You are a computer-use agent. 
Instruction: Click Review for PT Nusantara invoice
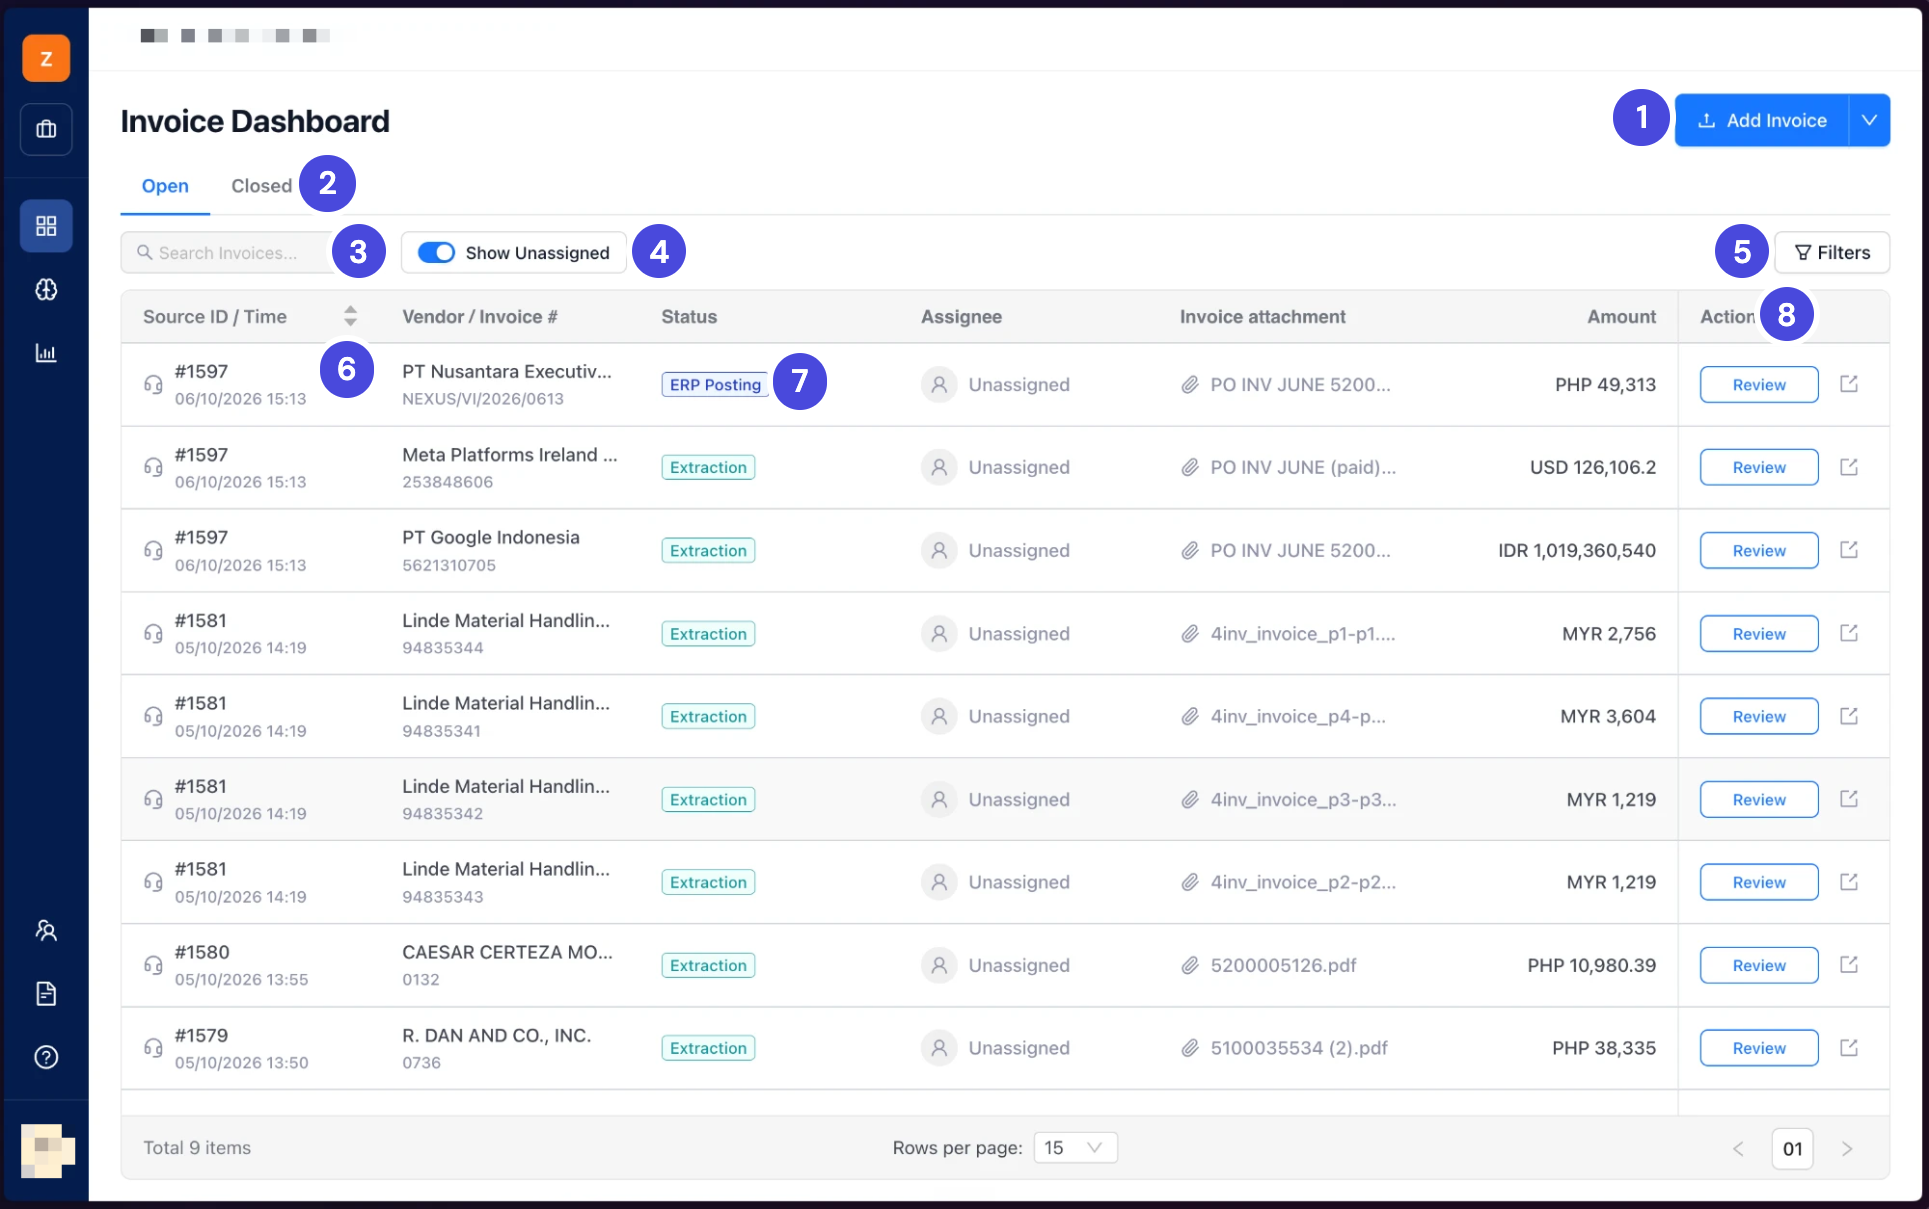coord(1759,385)
